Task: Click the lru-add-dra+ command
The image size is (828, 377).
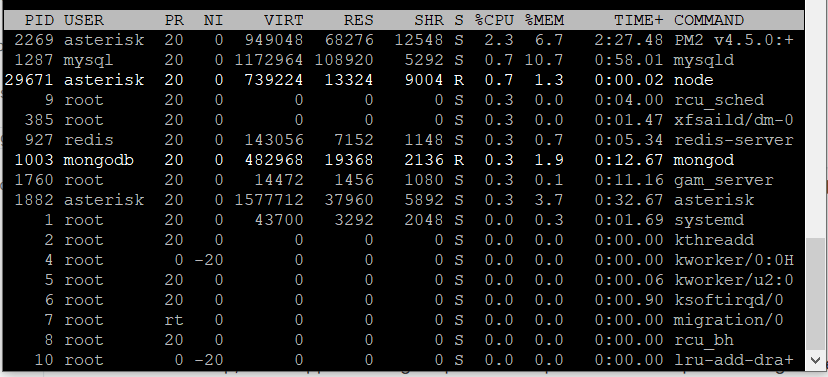Action: (x=733, y=360)
